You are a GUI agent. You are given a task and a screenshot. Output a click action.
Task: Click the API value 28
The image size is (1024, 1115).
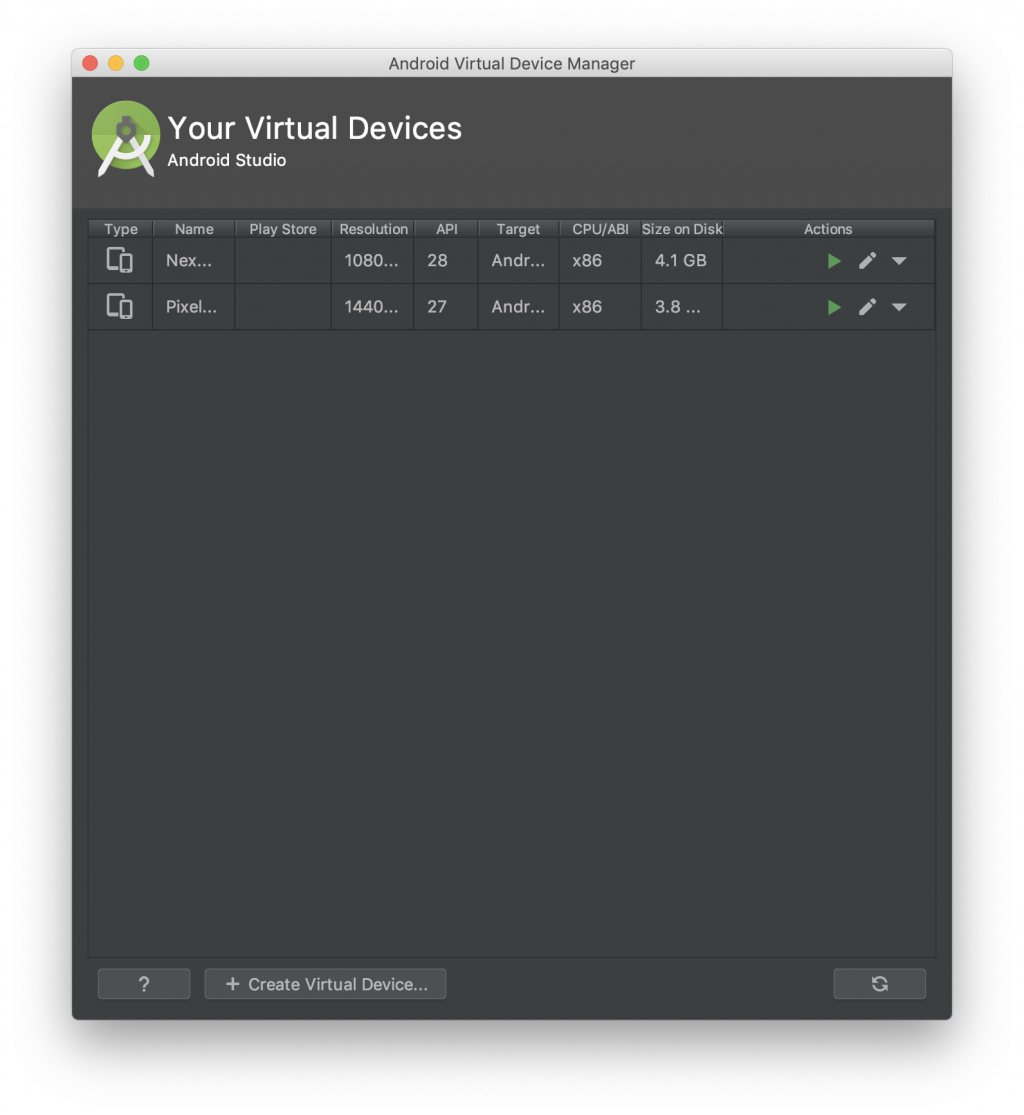pyautogui.click(x=437, y=260)
